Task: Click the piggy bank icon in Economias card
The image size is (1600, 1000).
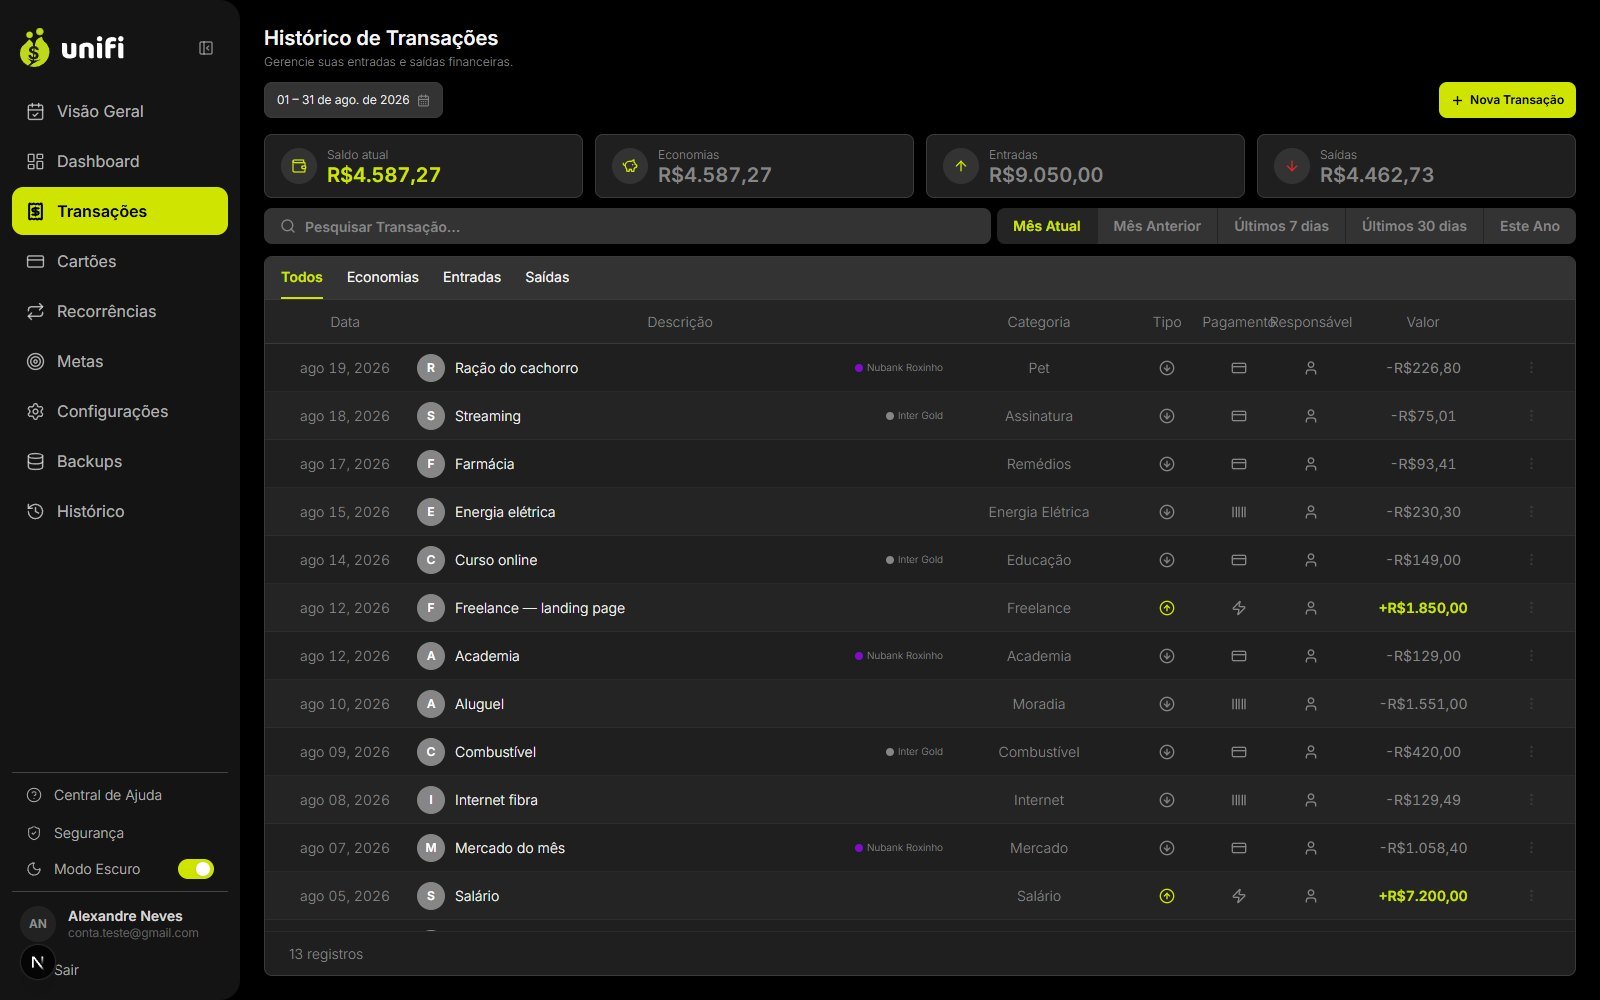Action: tap(630, 166)
